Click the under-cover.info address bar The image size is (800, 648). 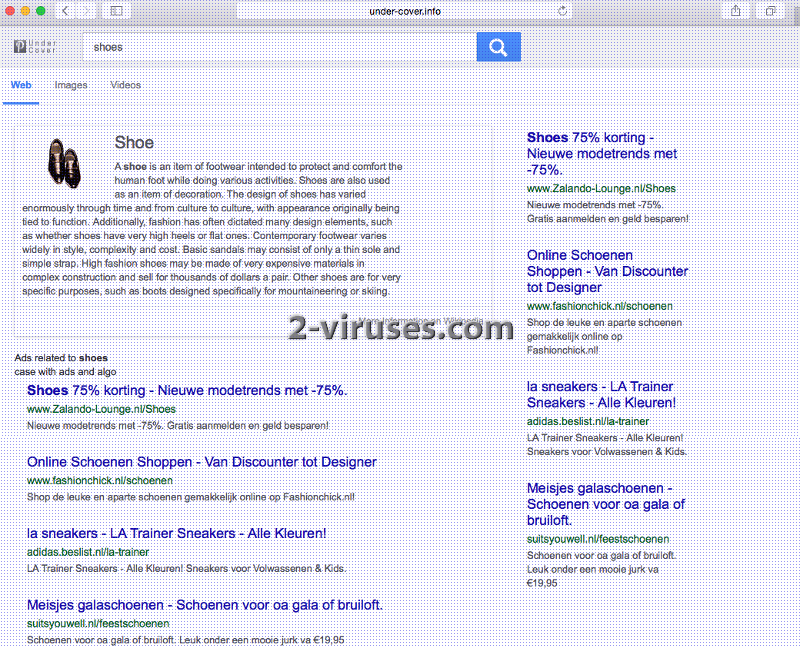405,11
